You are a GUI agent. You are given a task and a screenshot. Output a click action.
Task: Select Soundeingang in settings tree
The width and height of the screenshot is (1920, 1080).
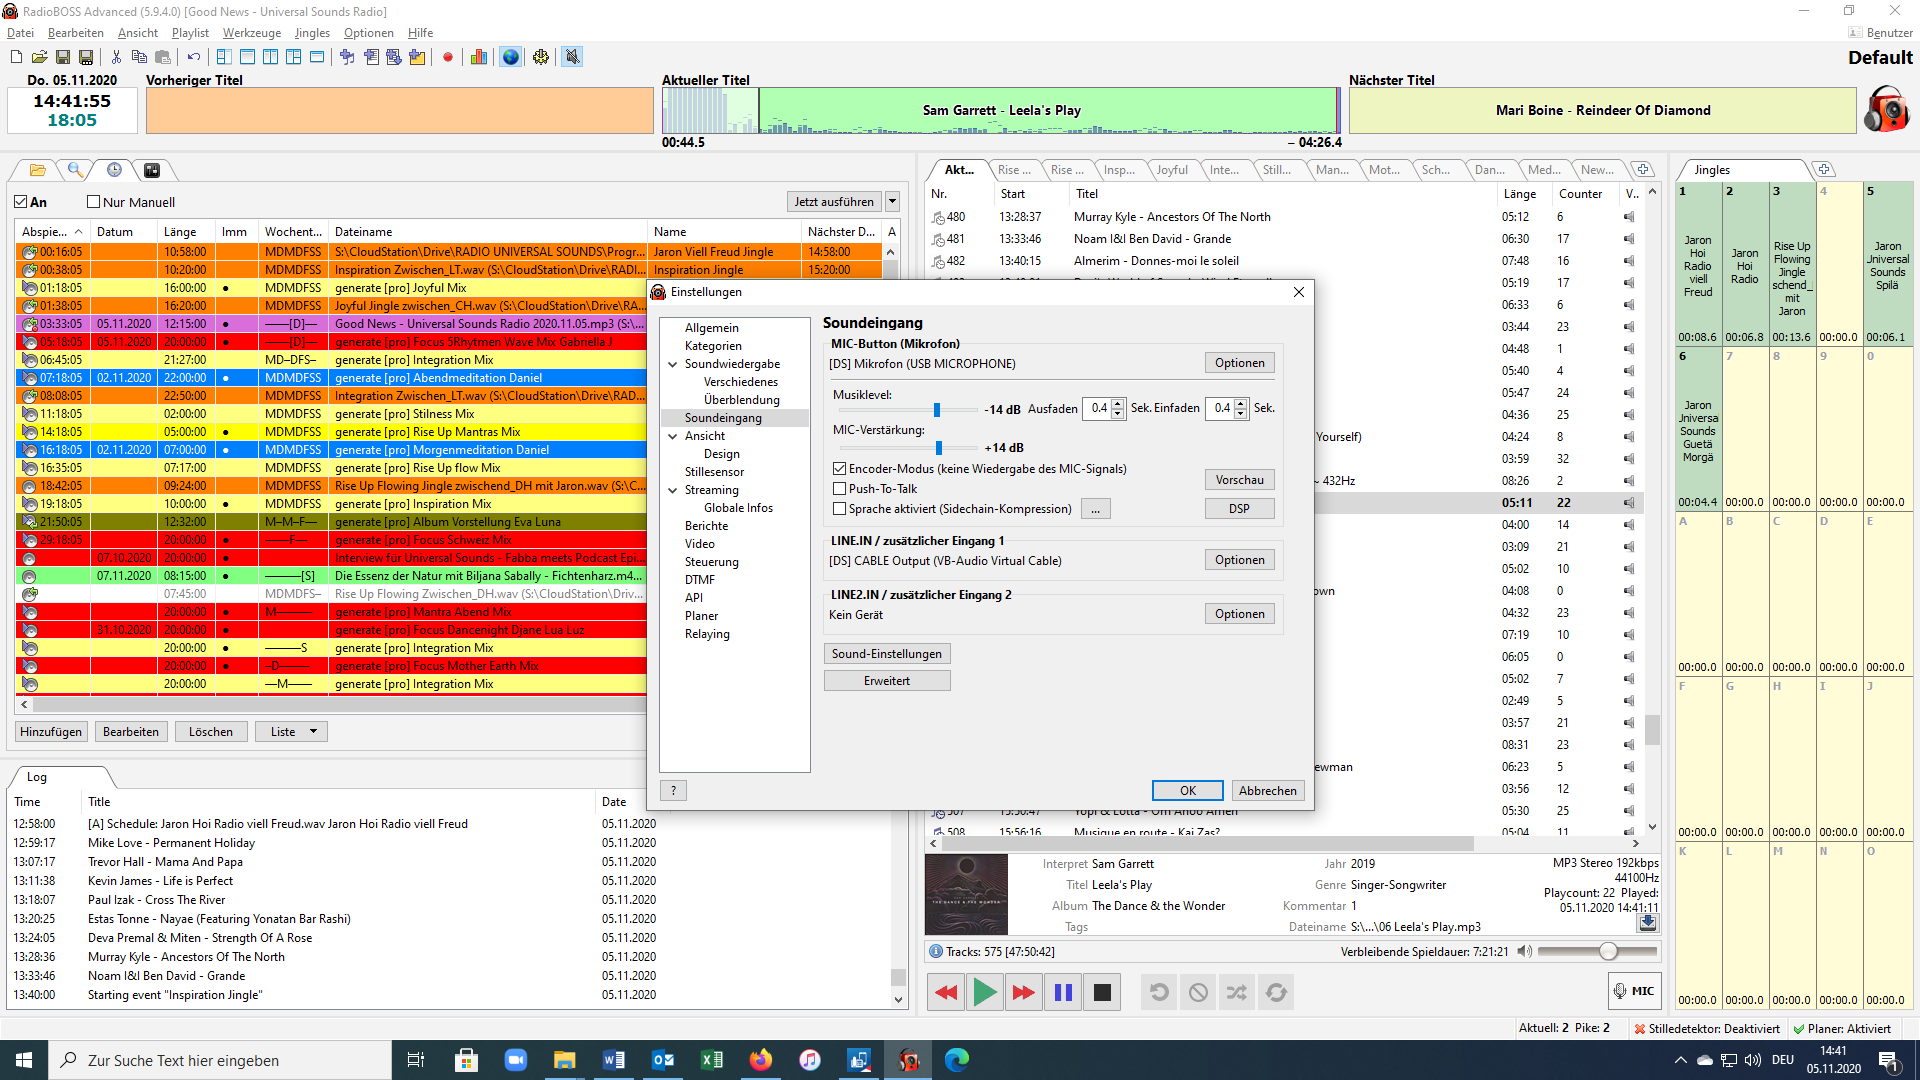(723, 418)
